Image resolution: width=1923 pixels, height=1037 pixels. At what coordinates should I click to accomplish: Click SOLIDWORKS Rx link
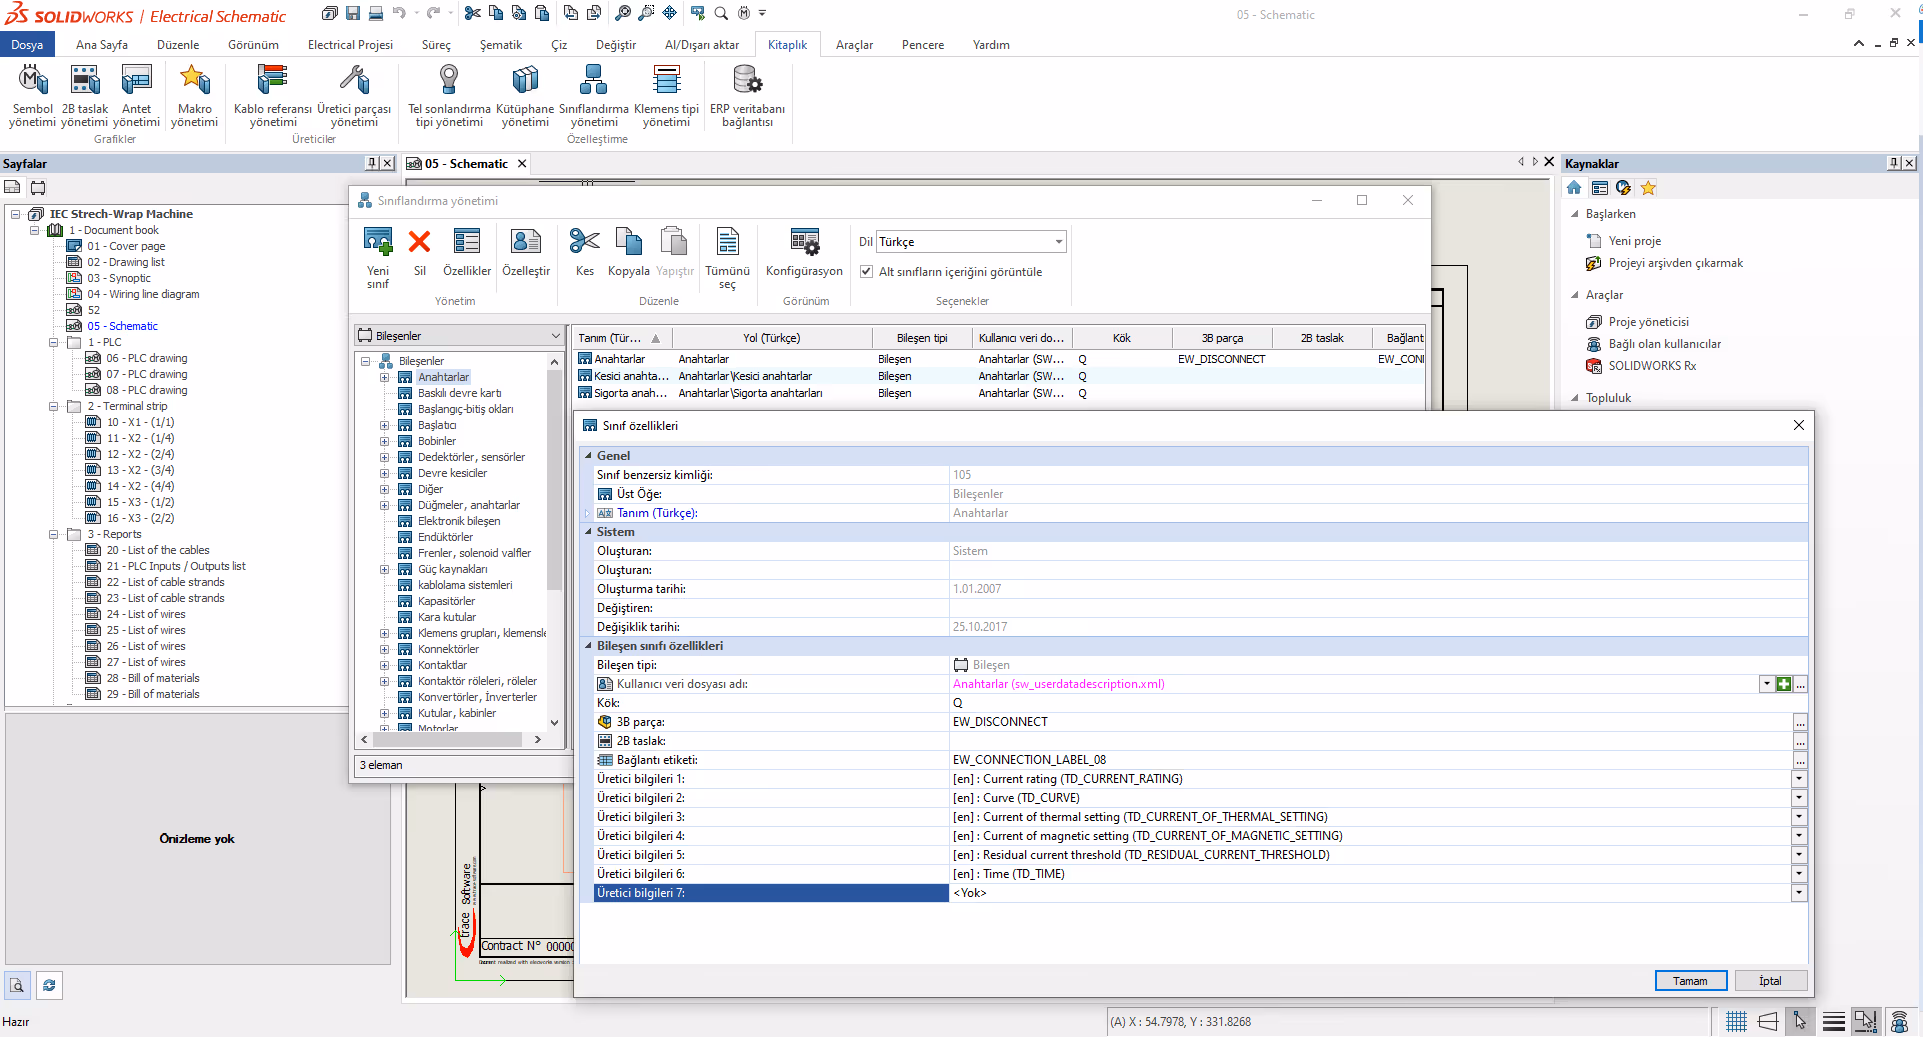1652,366
